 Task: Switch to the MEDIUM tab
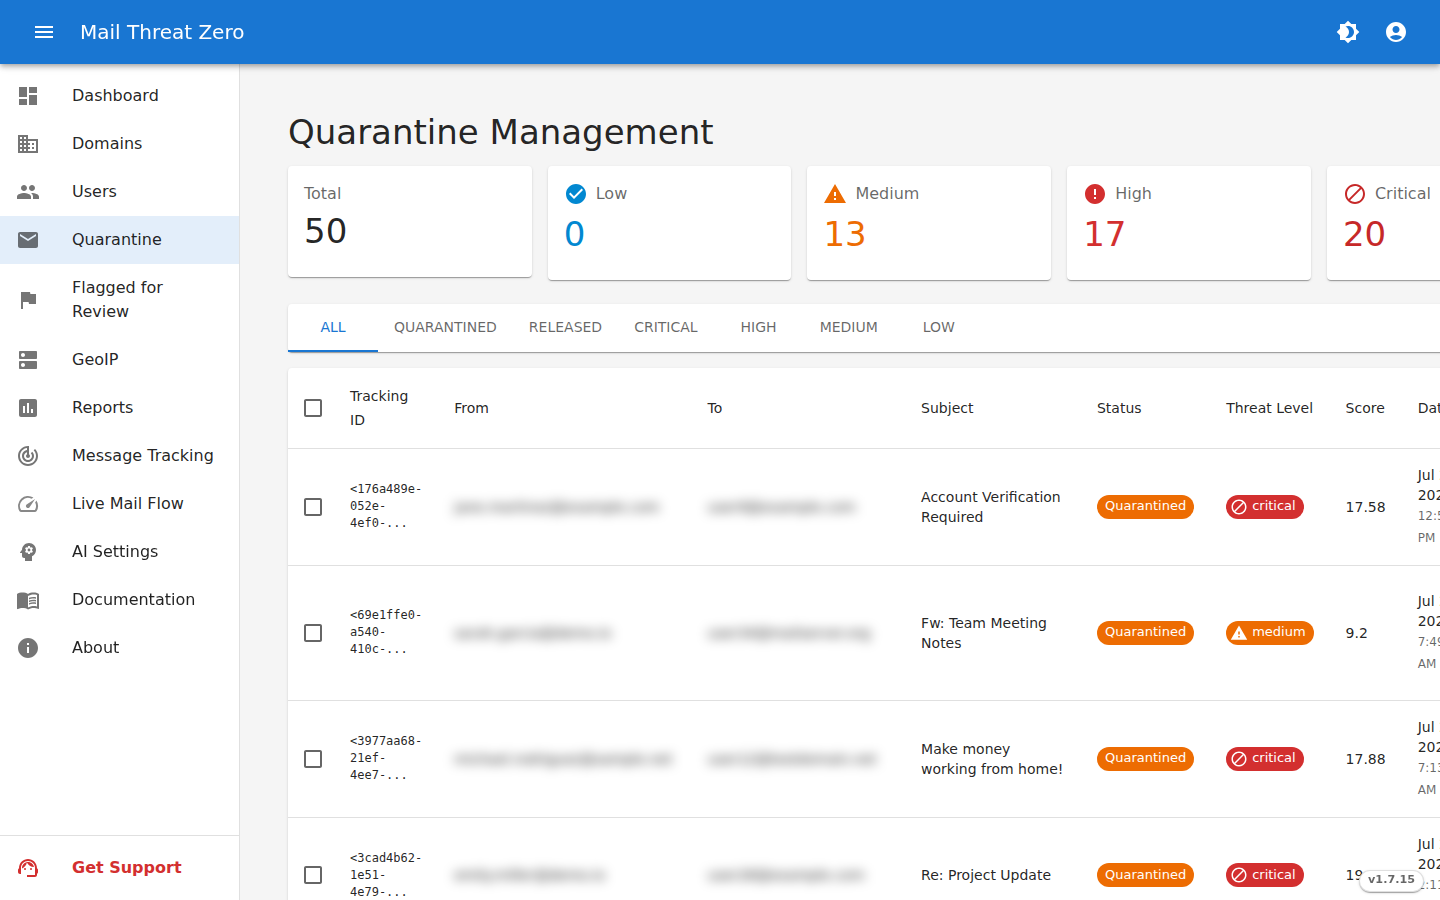coord(849,328)
